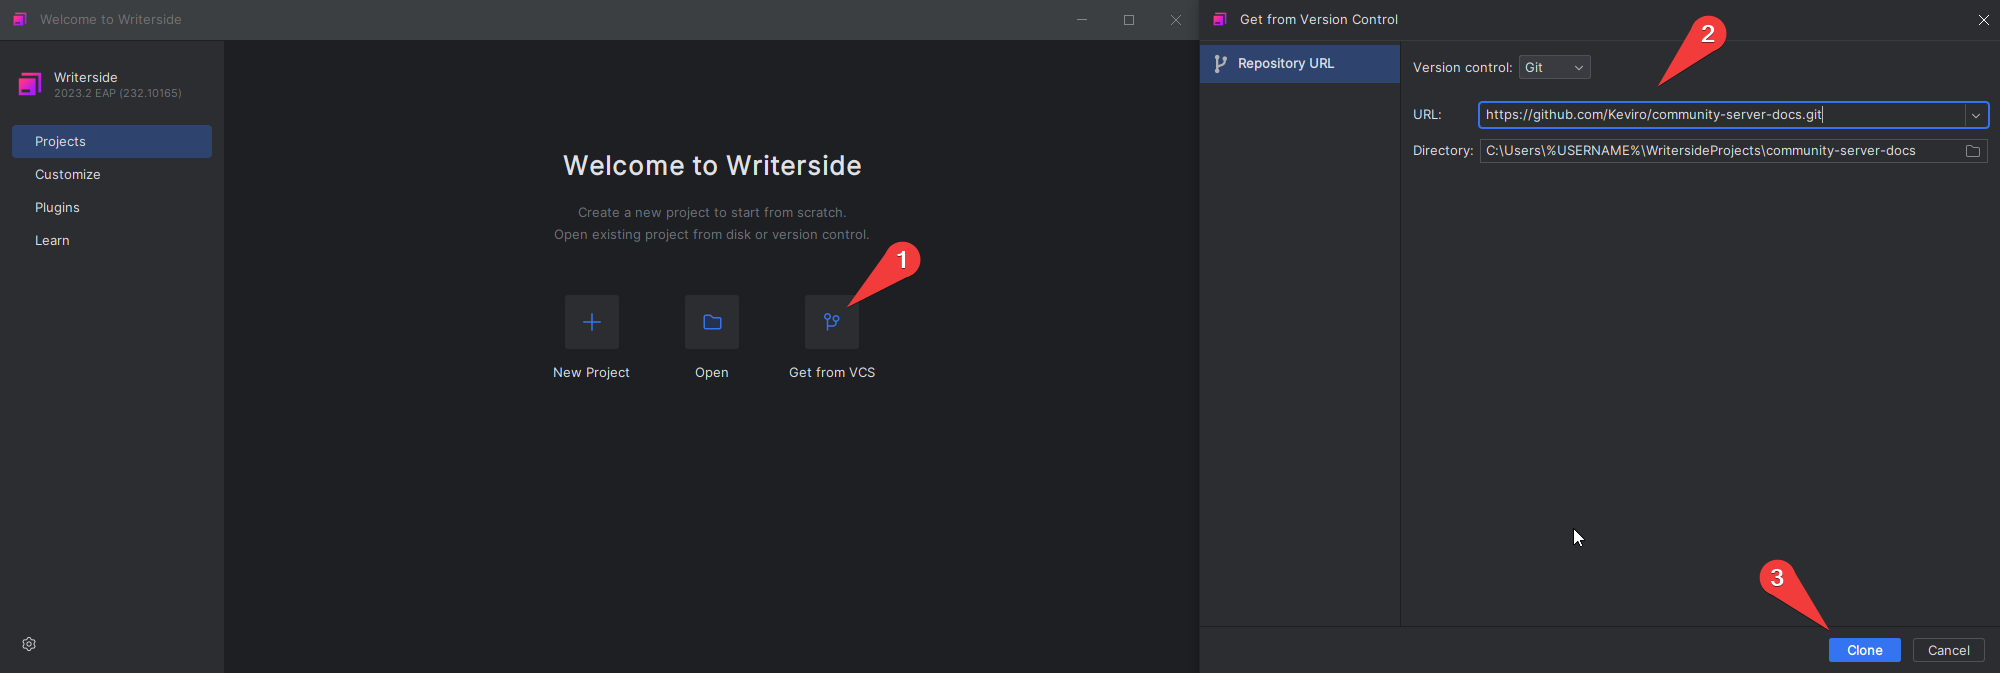Click the Get from VCS label

832,372
